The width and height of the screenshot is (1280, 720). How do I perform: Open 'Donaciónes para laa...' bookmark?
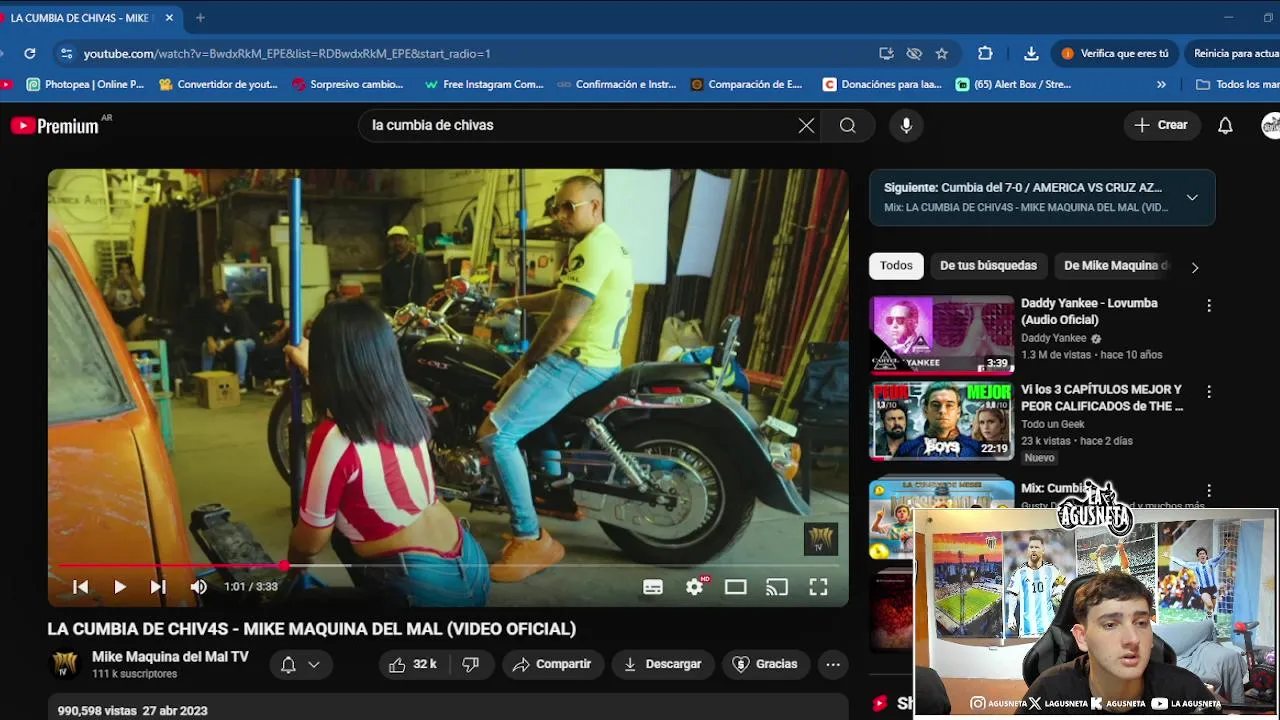882,84
